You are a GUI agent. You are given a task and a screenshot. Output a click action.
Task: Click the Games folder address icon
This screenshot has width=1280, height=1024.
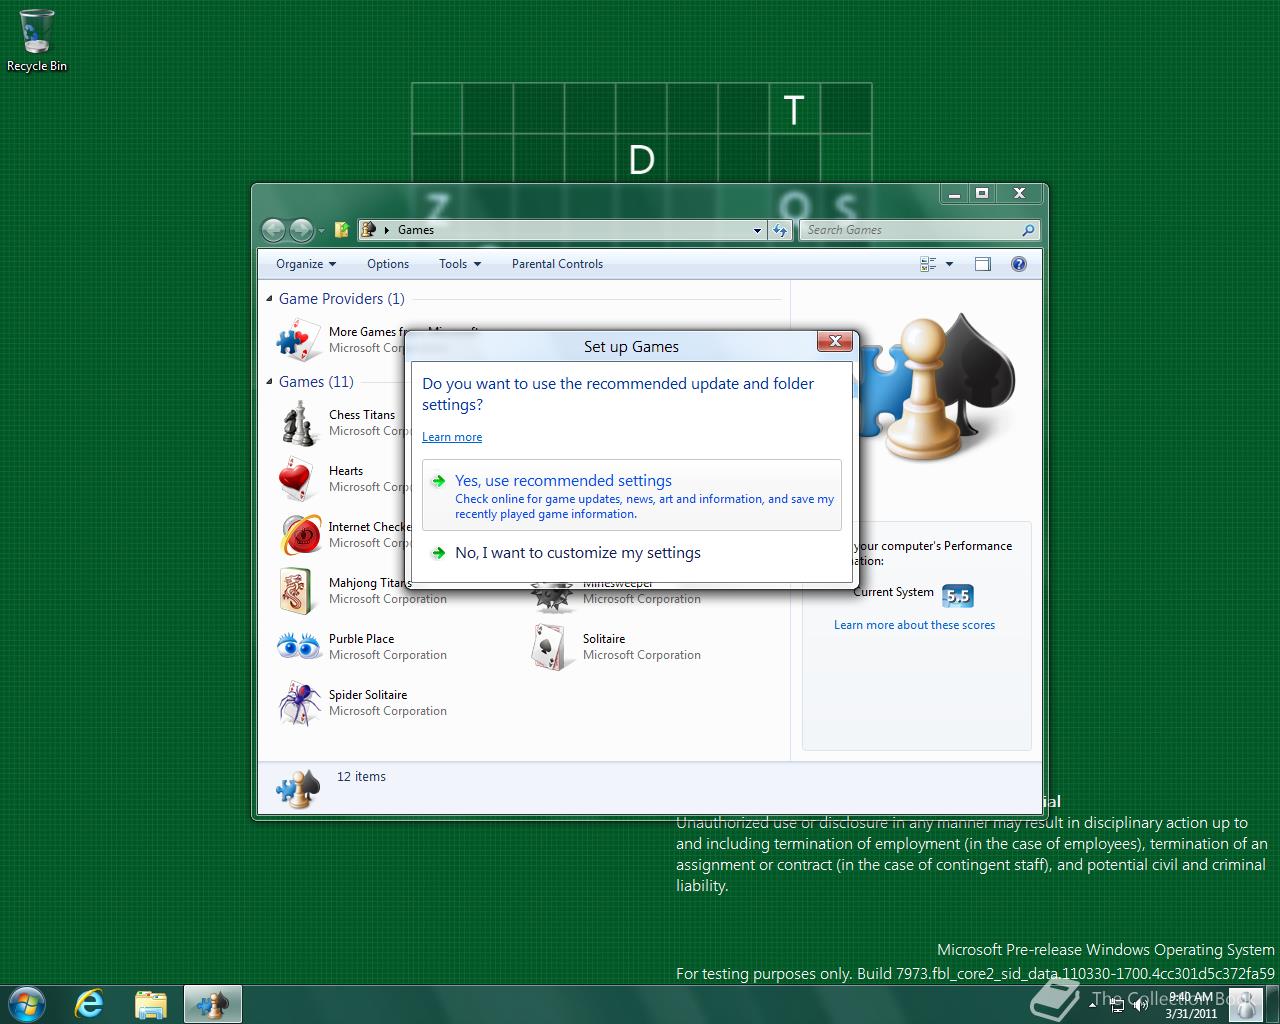368,230
